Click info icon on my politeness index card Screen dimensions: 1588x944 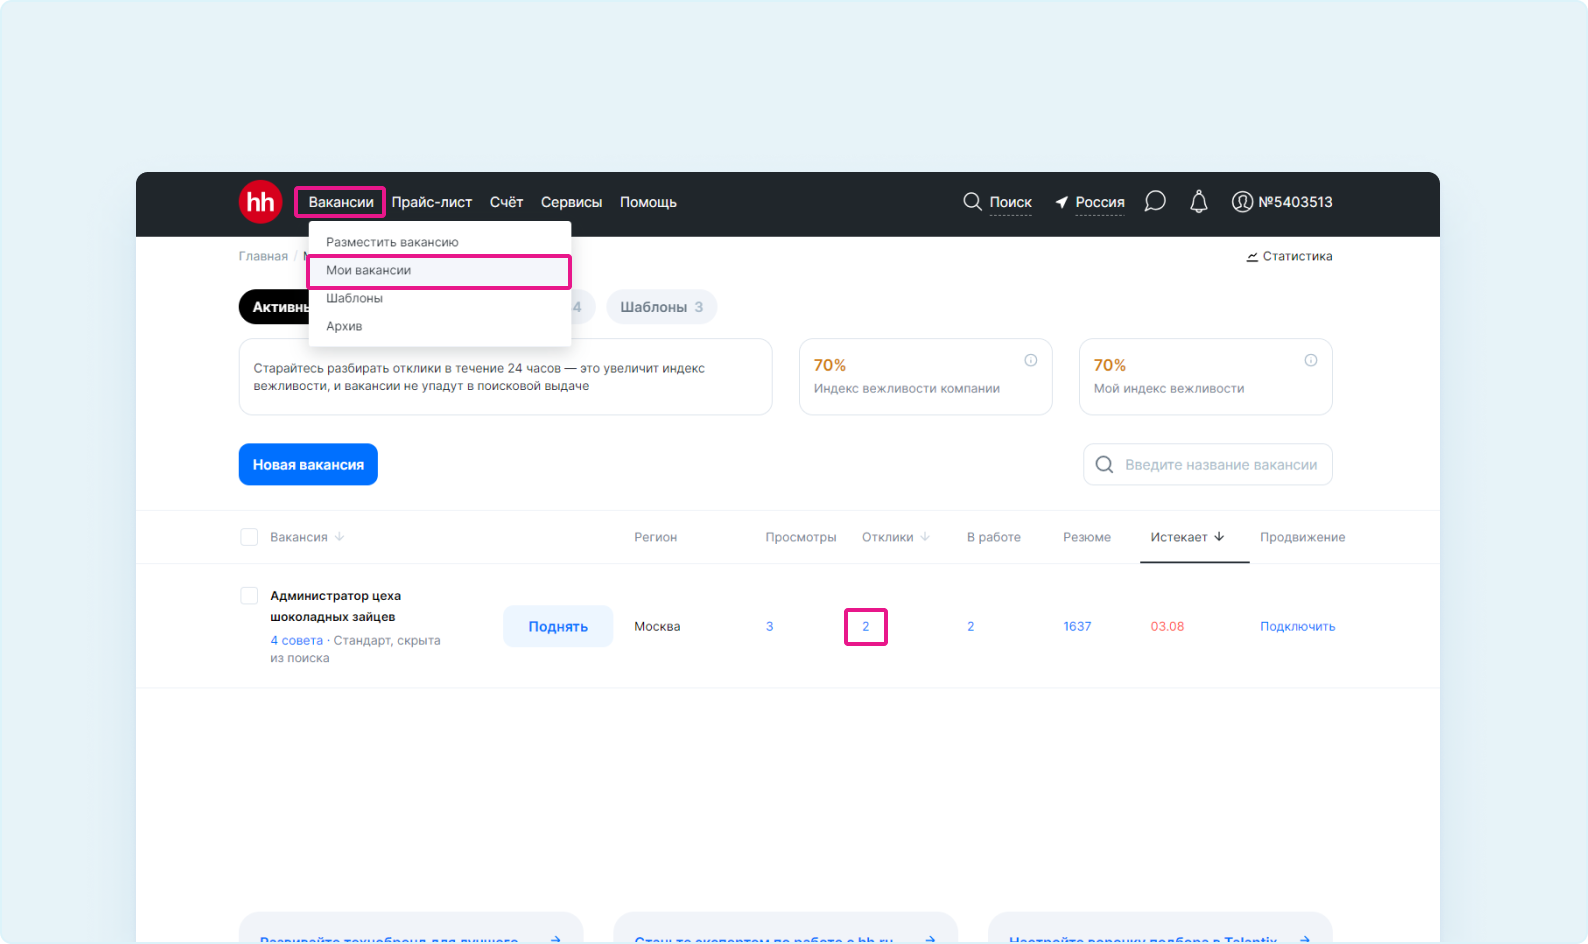(1311, 360)
